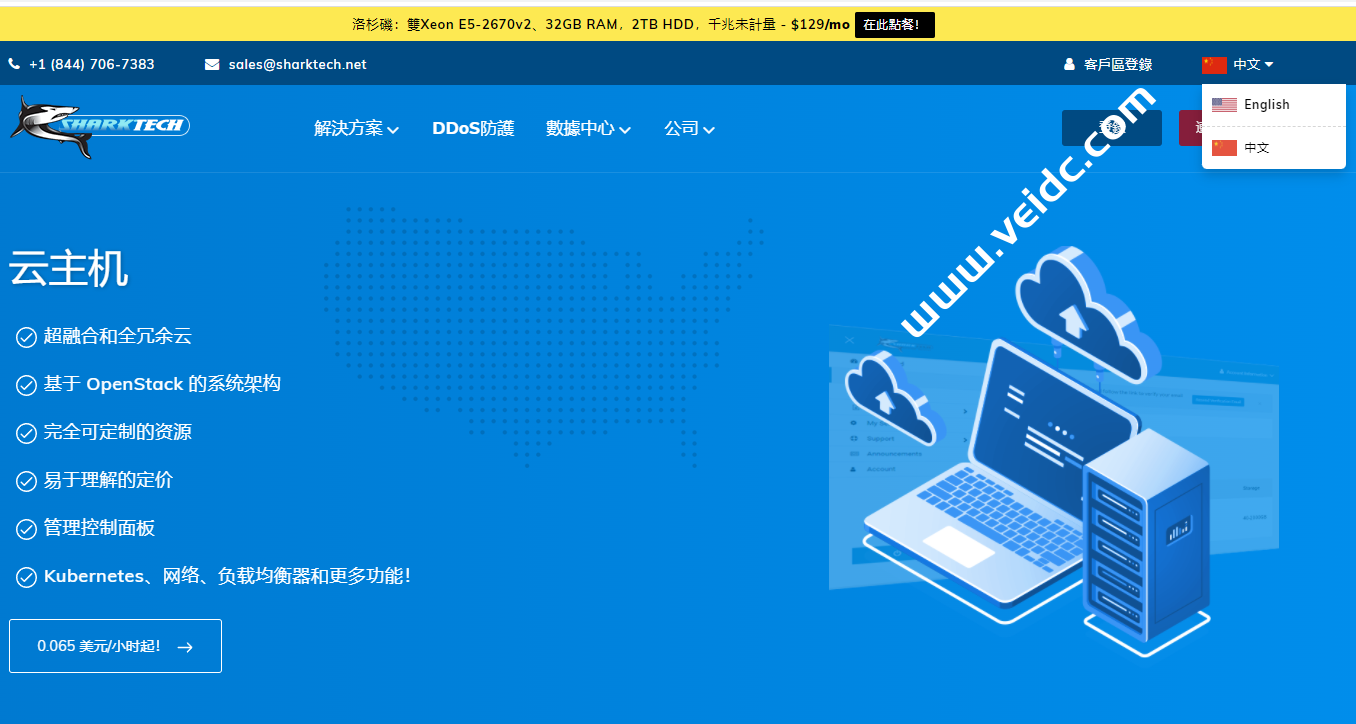Image resolution: width=1356 pixels, height=724 pixels.
Task: Click the user icon next to 客戶區登錄
Action: 1068,64
